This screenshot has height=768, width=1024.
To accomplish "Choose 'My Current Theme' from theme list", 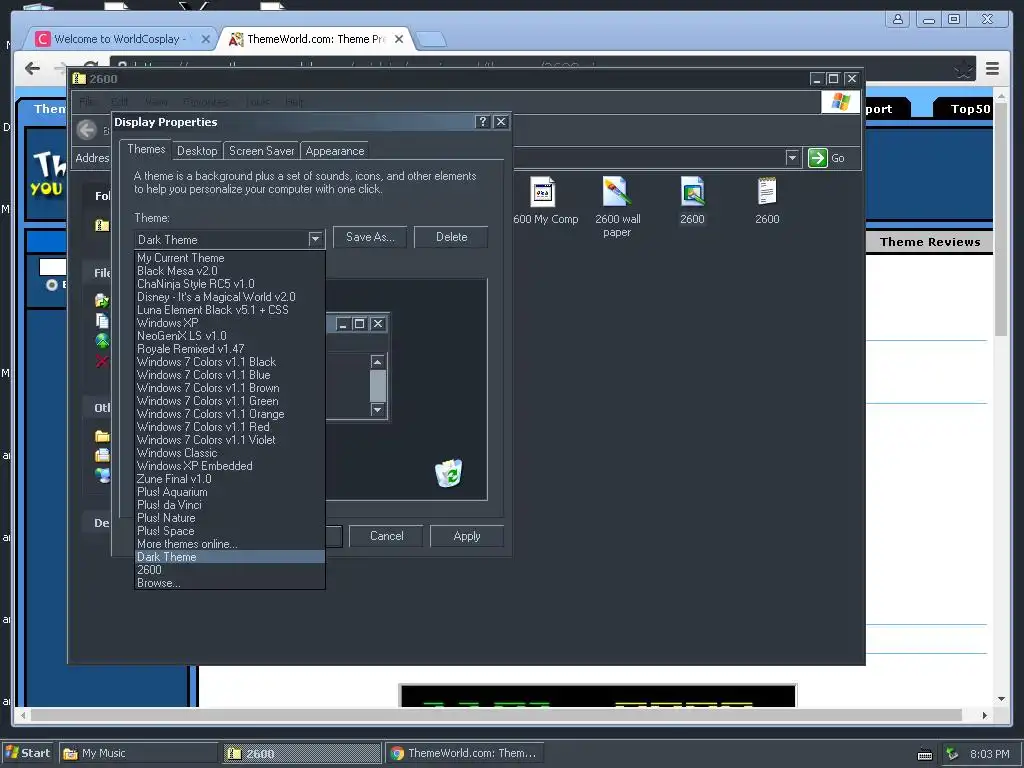I will tap(230, 258).
